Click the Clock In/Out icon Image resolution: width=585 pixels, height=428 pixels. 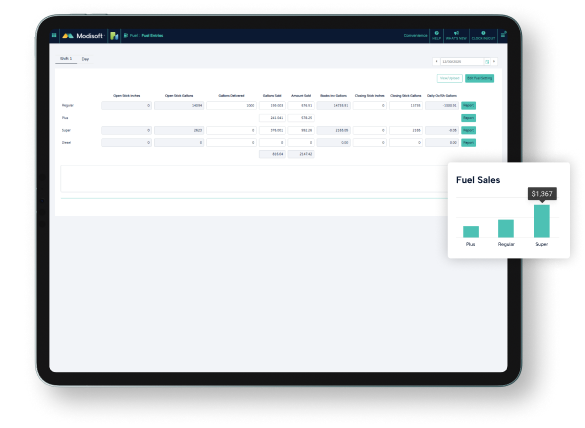(x=483, y=35)
